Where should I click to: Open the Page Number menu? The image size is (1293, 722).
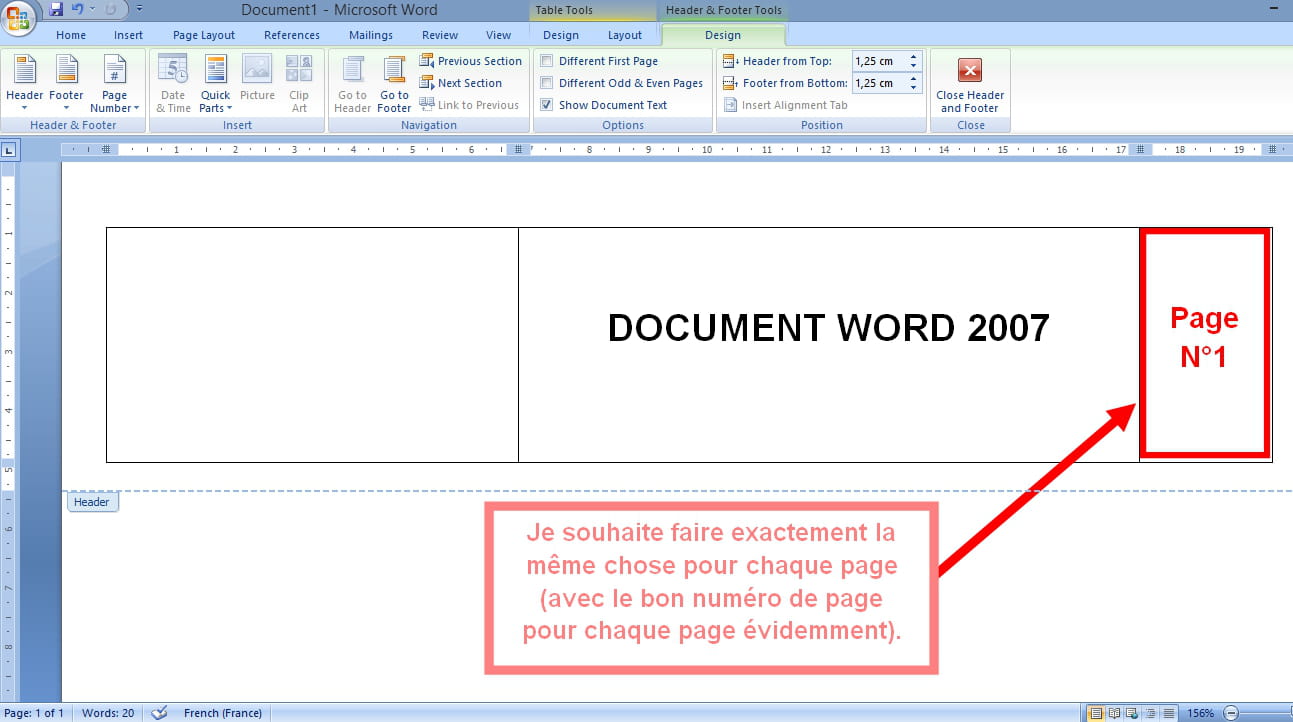pyautogui.click(x=114, y=84)
